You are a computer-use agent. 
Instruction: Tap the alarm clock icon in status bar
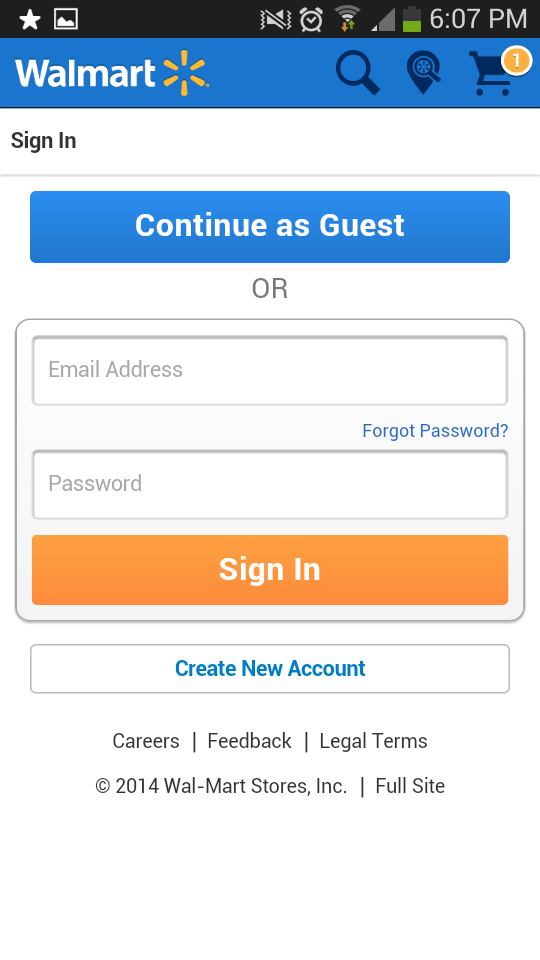(311, 20)
